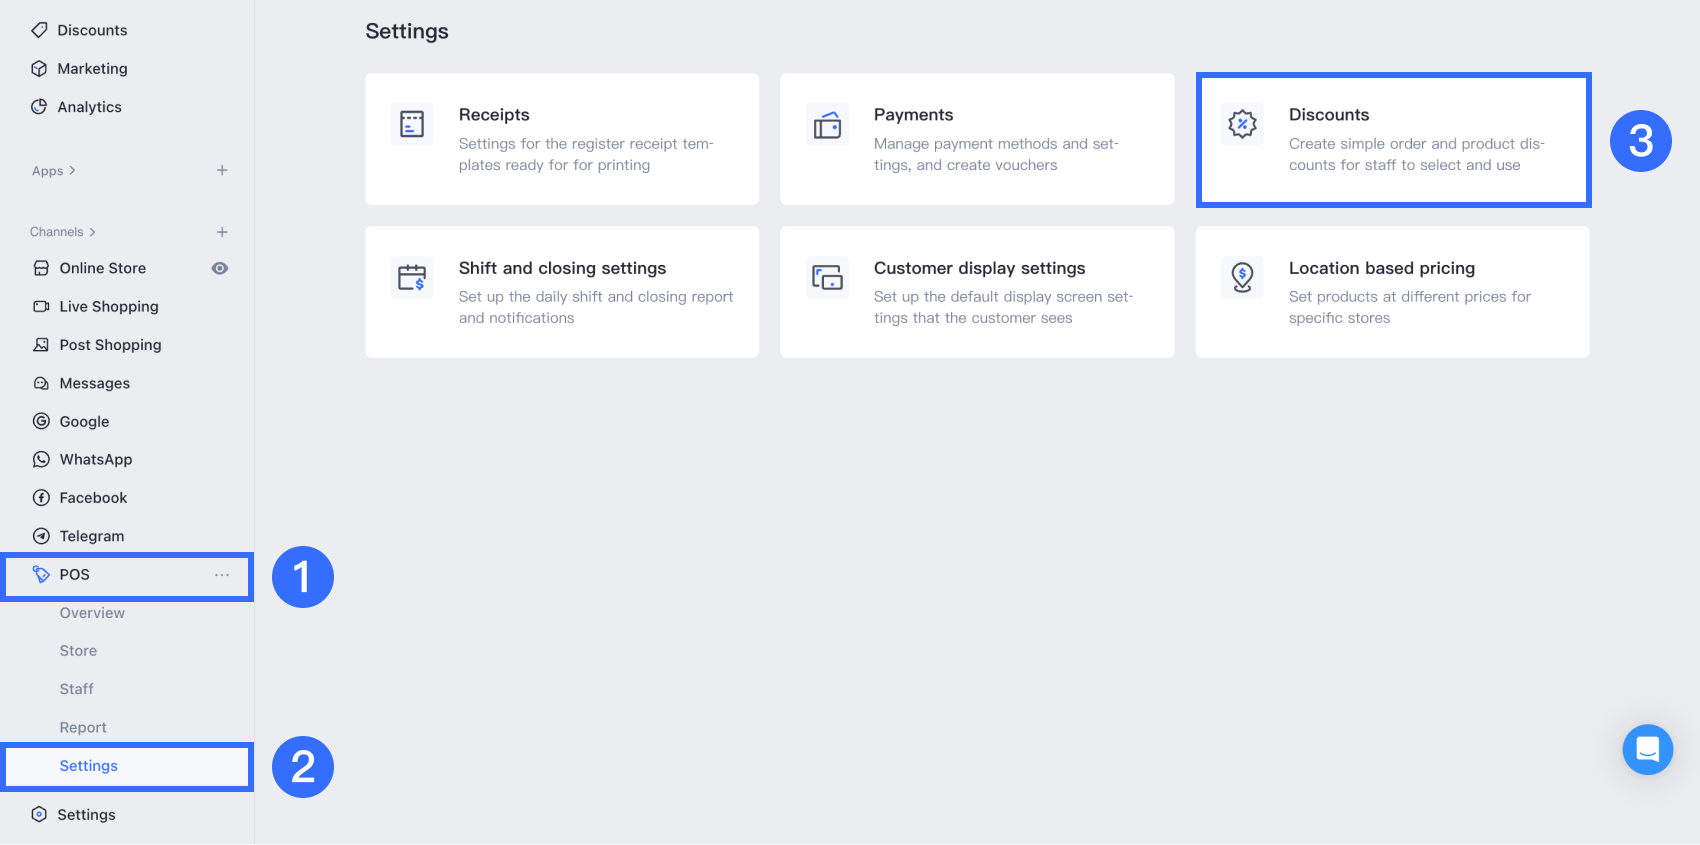Open the POS Report submenu item
Viewport: 1700px width, 845px height.
click(x=83, y=728)
